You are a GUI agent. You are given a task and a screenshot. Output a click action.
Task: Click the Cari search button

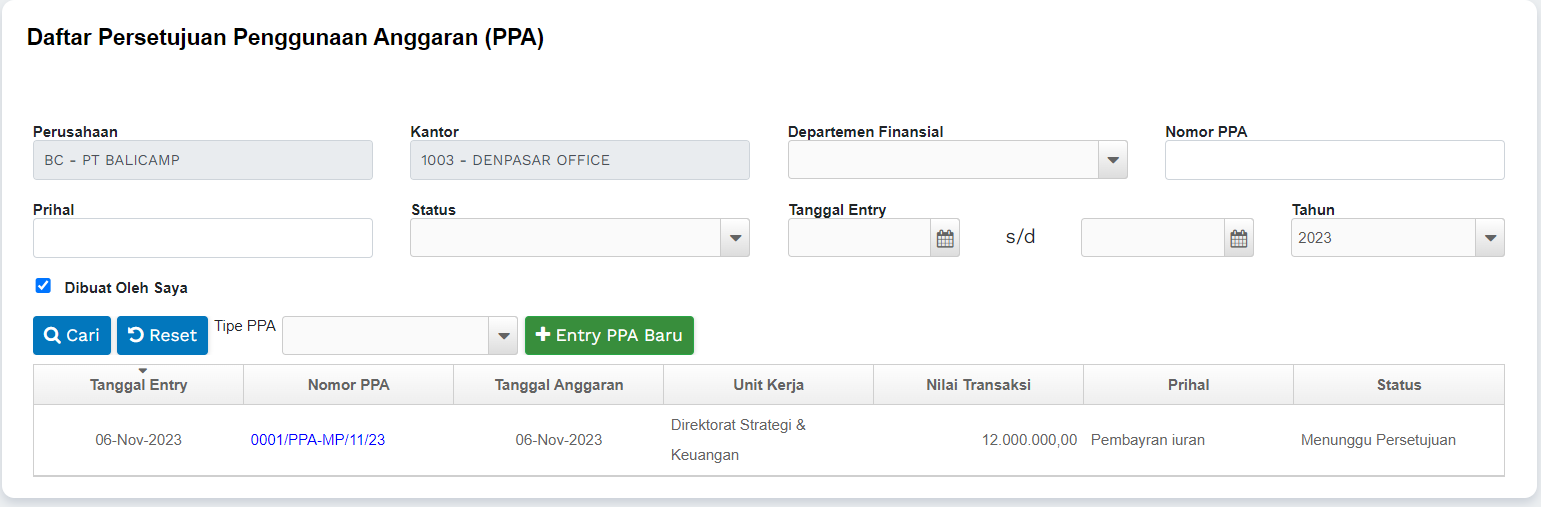pos(72,336)
